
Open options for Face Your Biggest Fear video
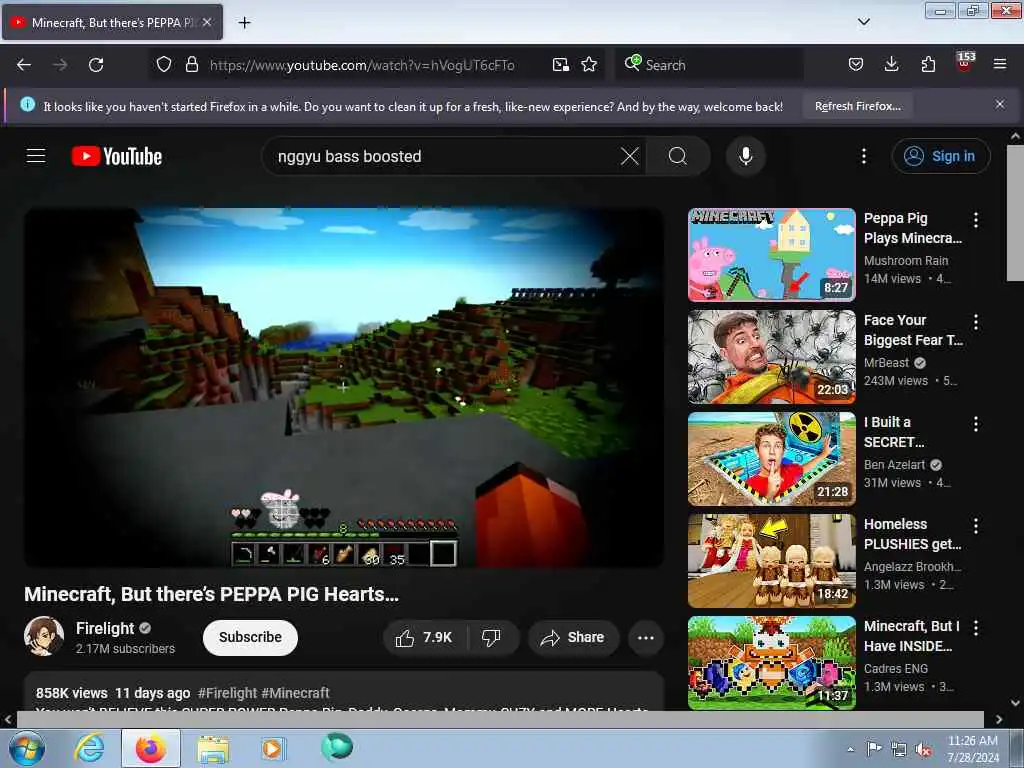[976, 321]
